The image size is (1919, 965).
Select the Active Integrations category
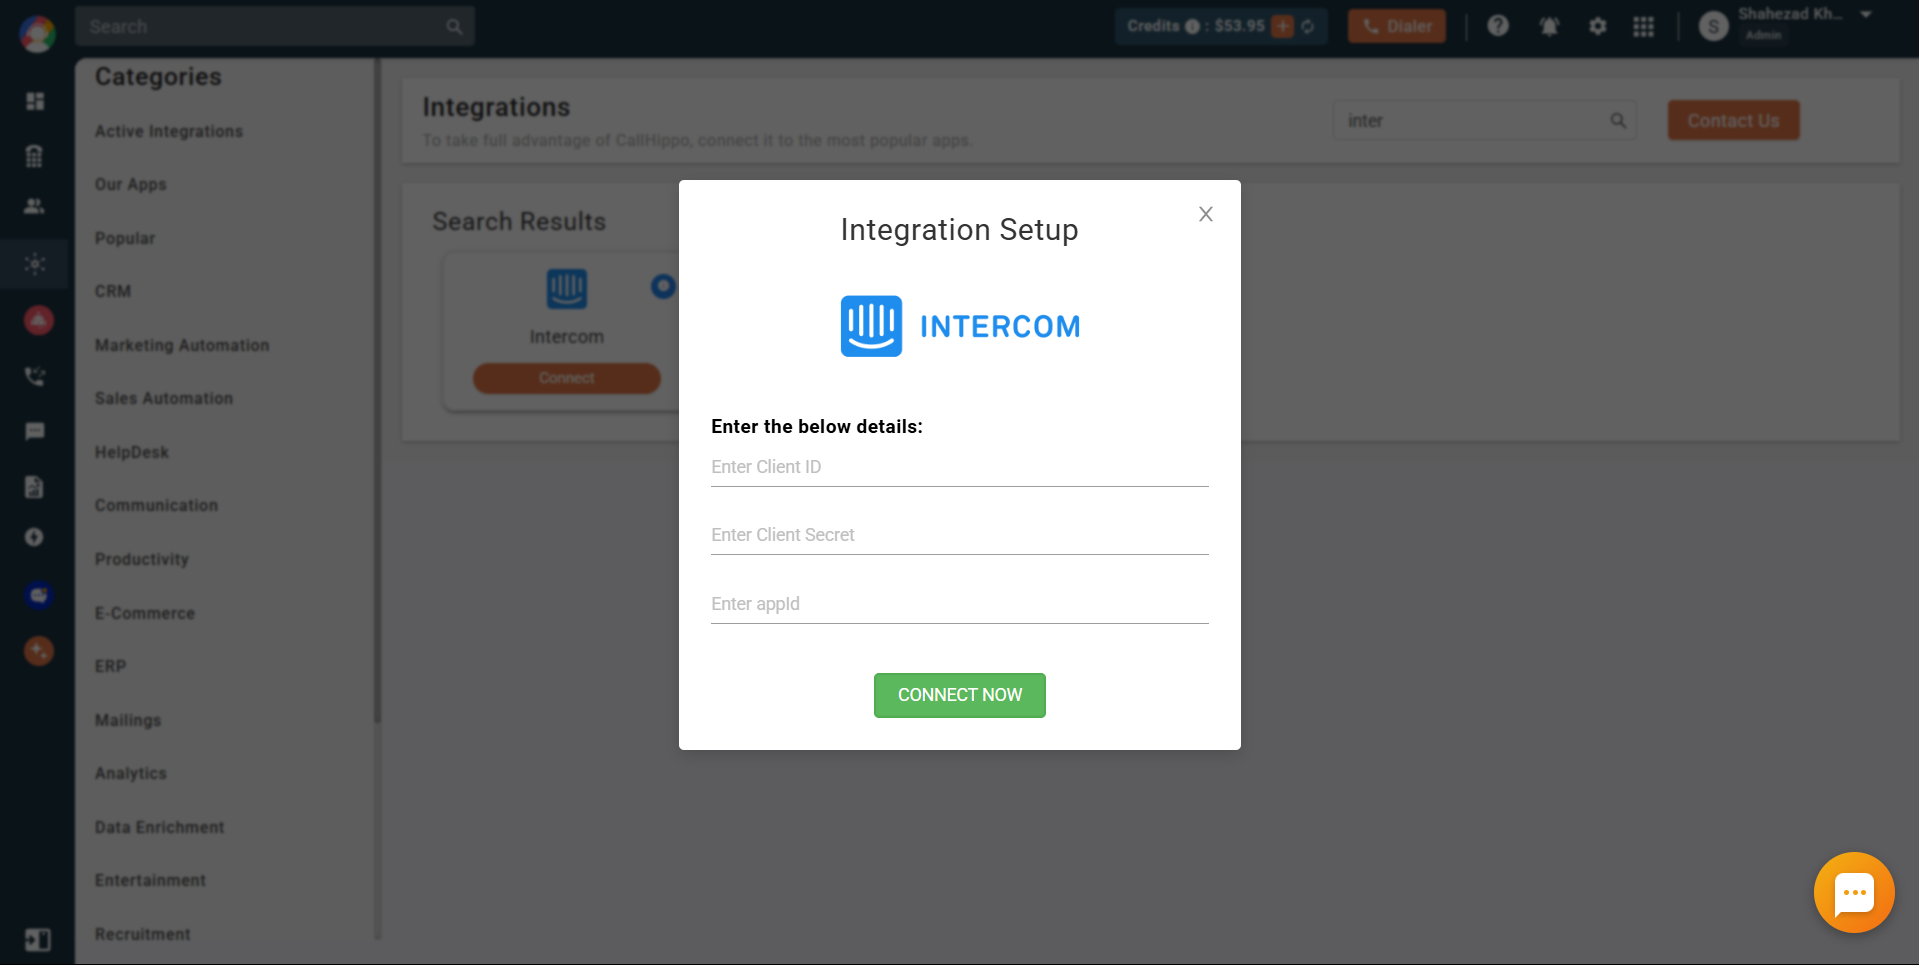point(169,131)
